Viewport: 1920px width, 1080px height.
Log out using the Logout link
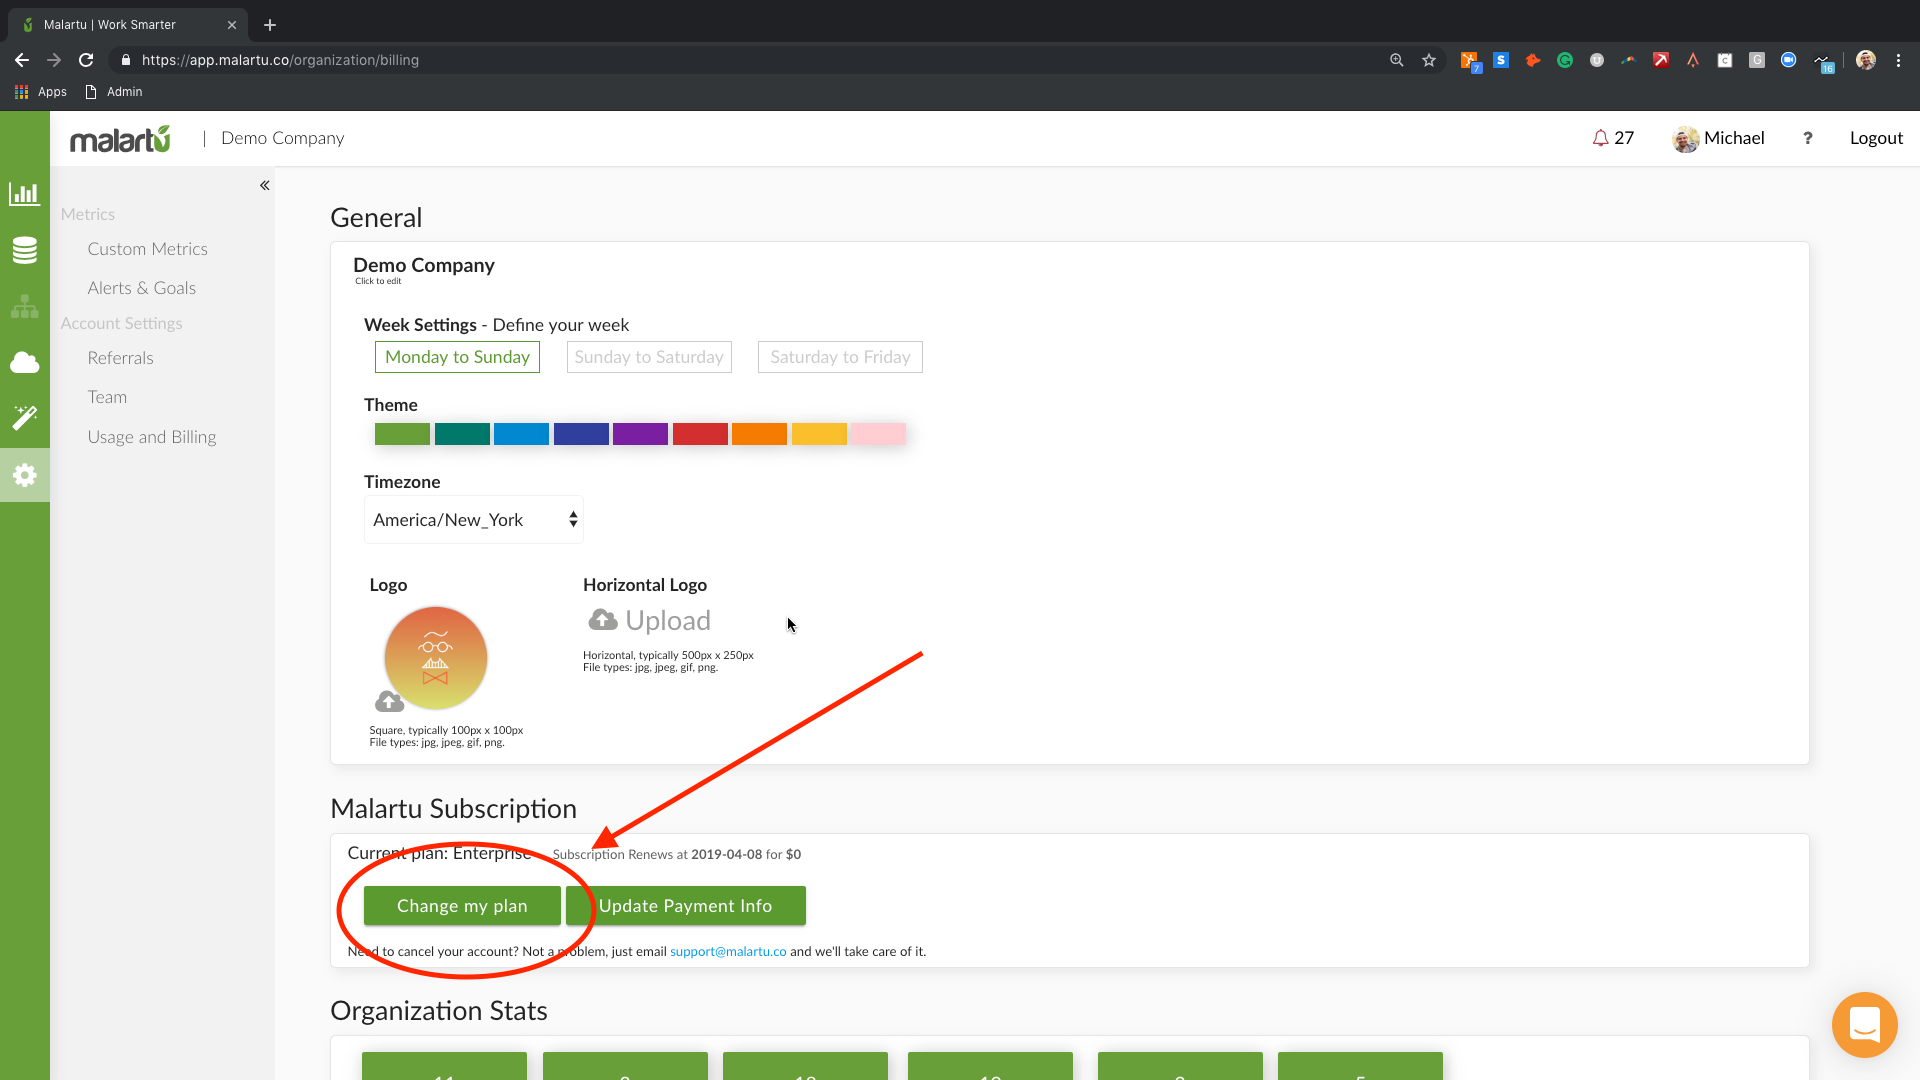pyautogui.click(x=1876, y=138)
